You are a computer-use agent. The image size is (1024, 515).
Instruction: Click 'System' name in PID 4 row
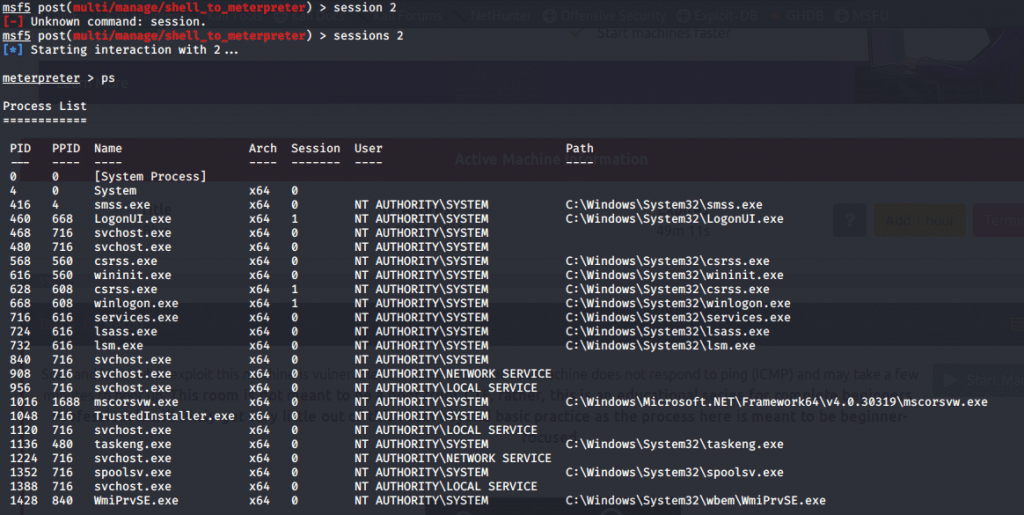tap(115, 191)
